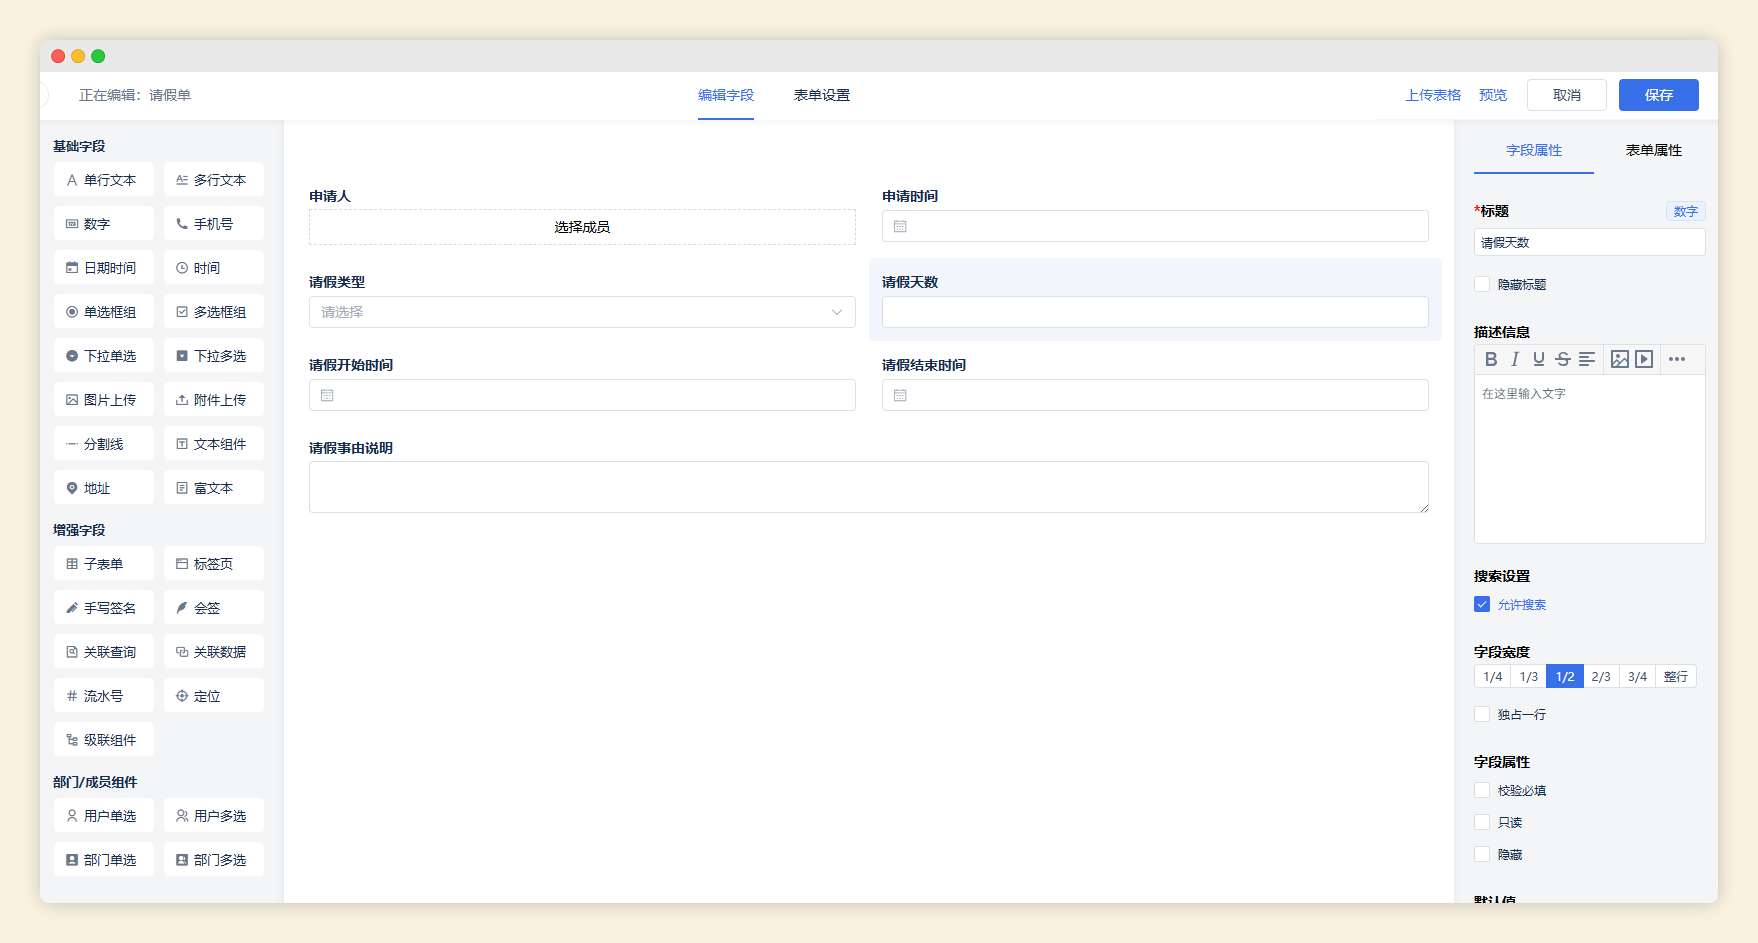The image size is (1758, 943).
Task: Add a 关联查询 component
Action: point(104,652)
